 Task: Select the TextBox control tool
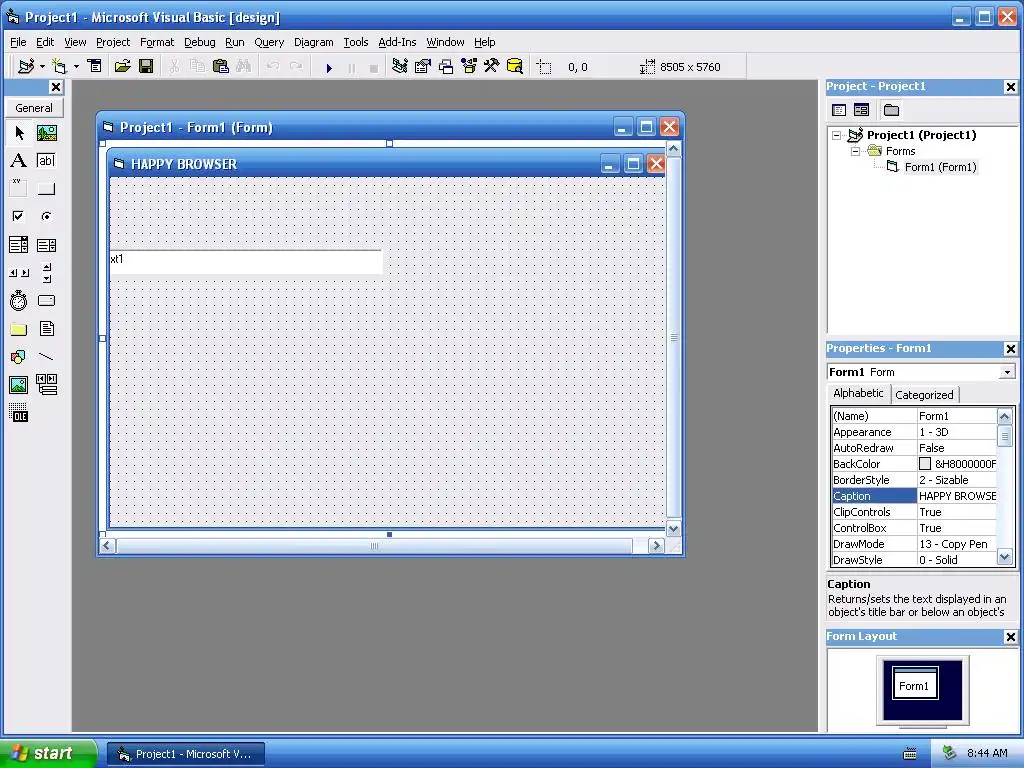coord(46,161)
